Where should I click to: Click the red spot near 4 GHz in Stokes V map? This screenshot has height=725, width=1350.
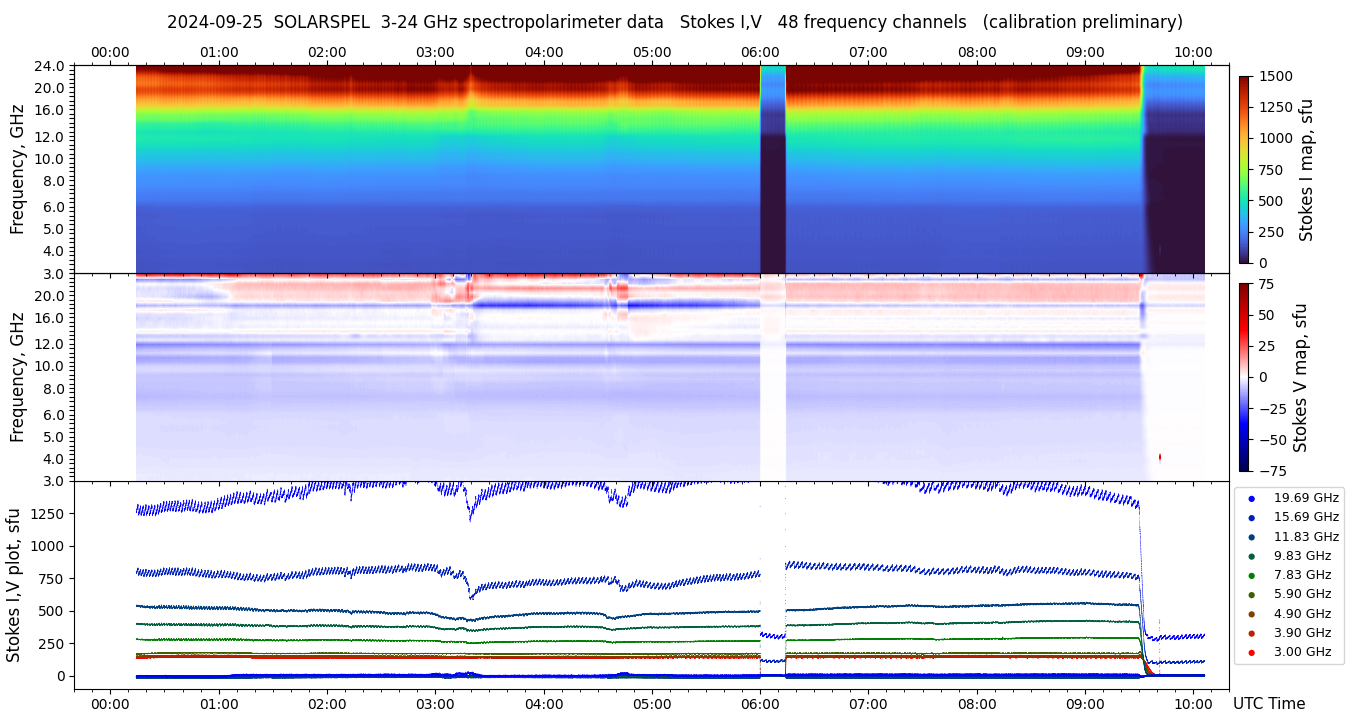1160,457
